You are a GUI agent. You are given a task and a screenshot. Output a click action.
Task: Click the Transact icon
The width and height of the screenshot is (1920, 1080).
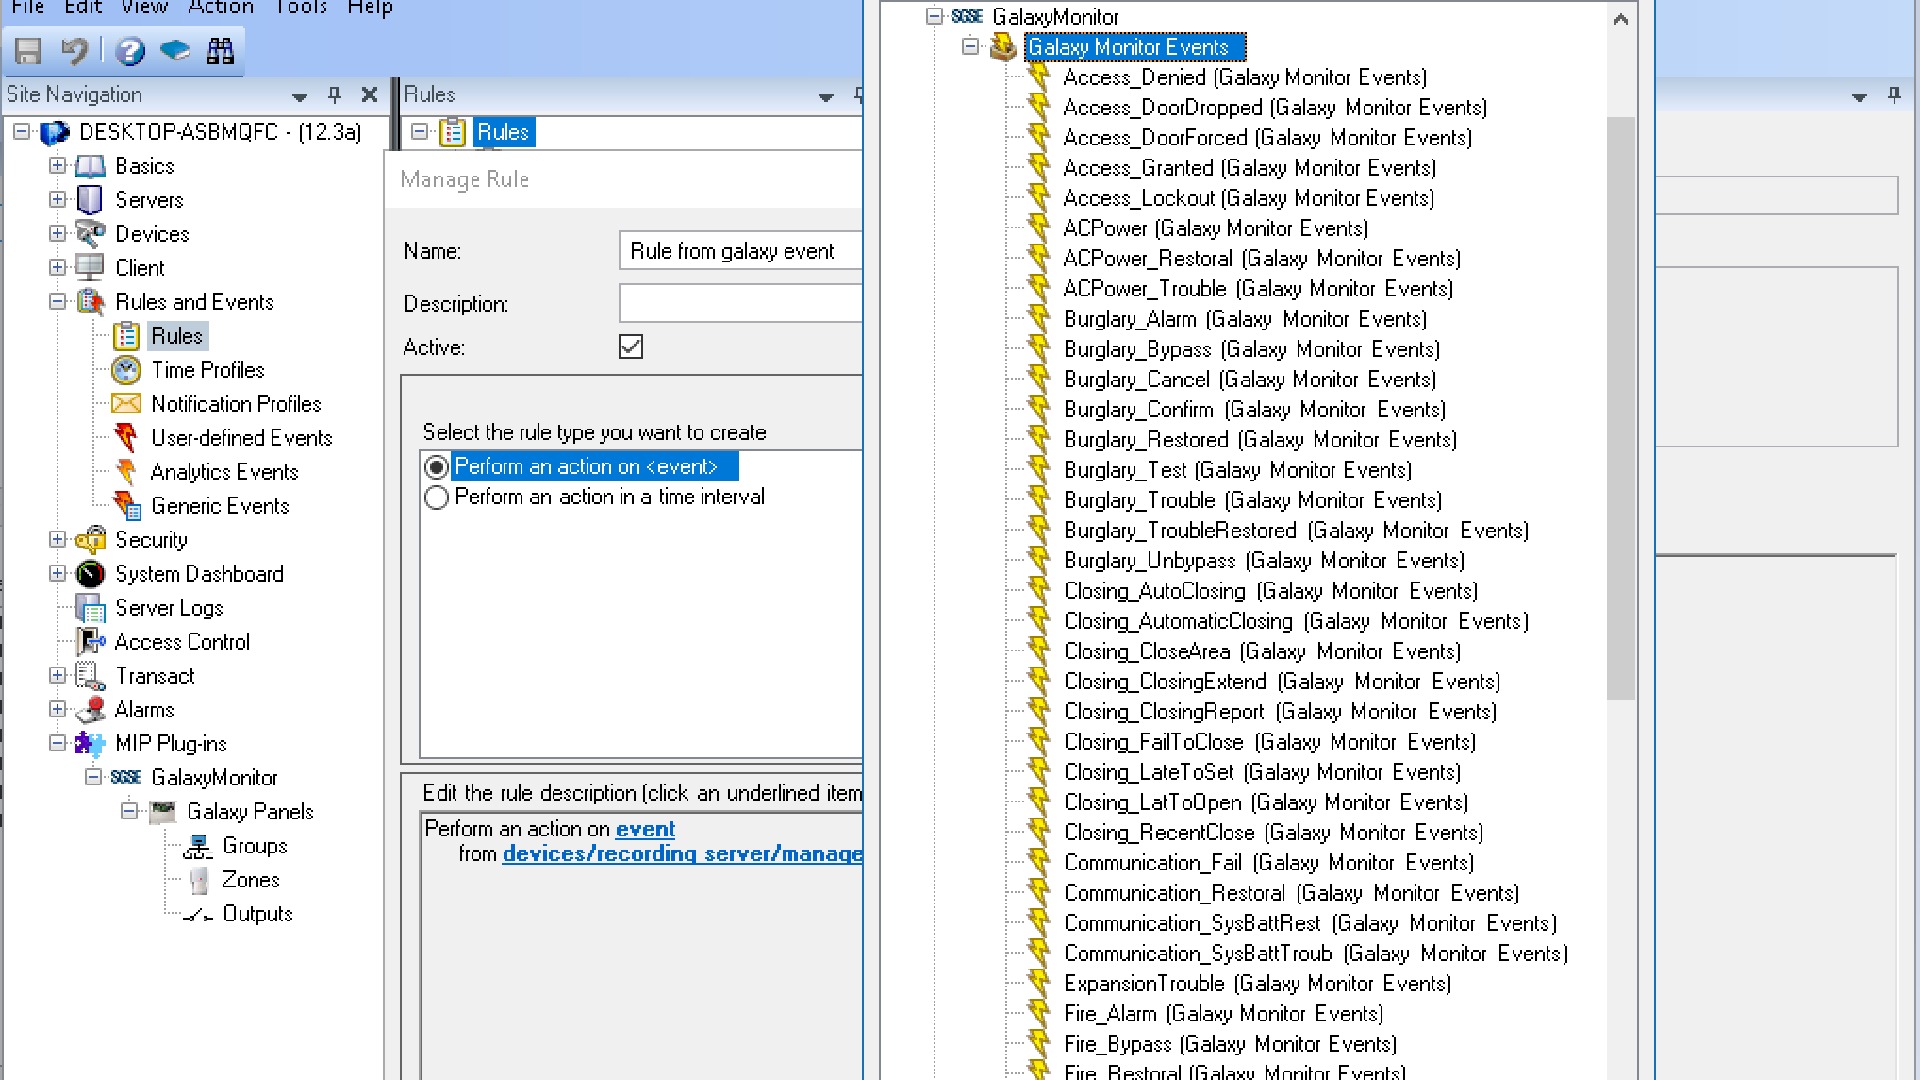[90, 676]
